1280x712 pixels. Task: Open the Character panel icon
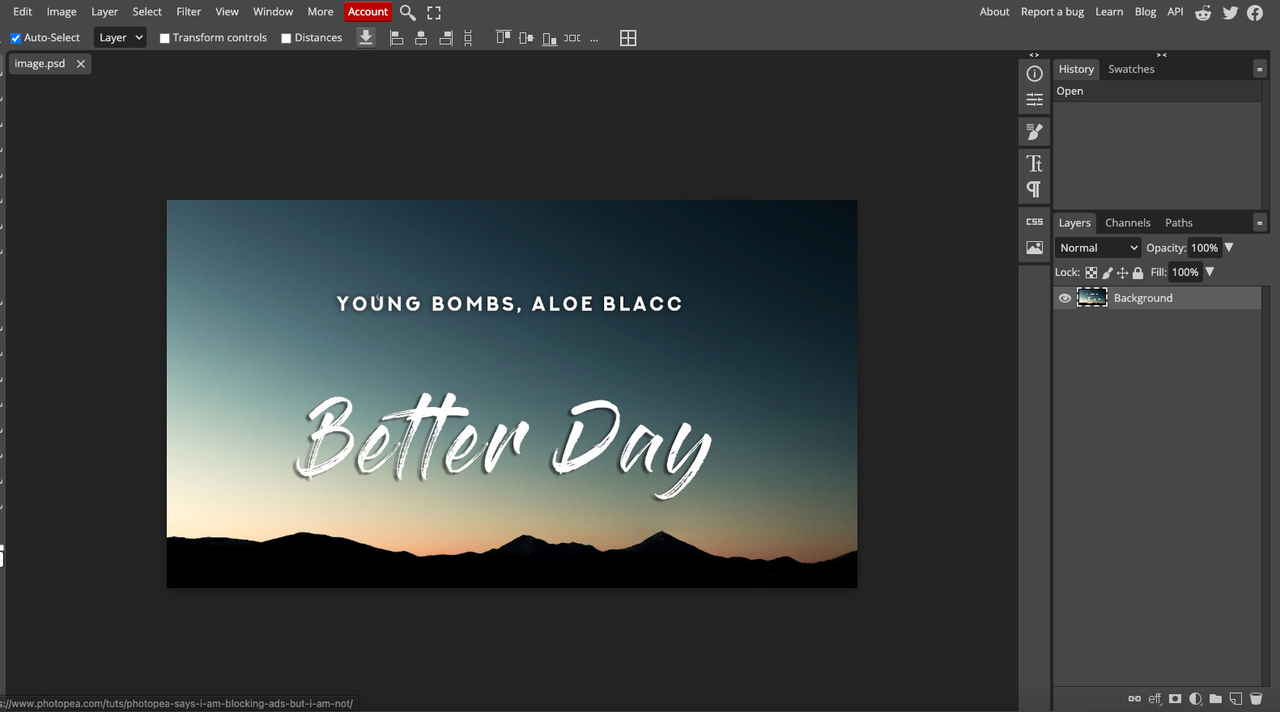(x=1035, y=163)
